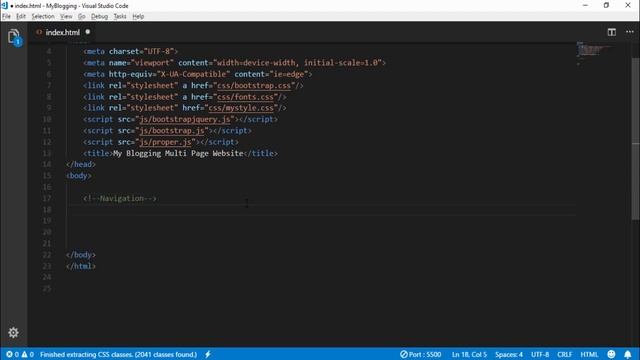Click line number 22 in gutter
The width and height of the screenshot is (640, 360).
click(47, 255)
